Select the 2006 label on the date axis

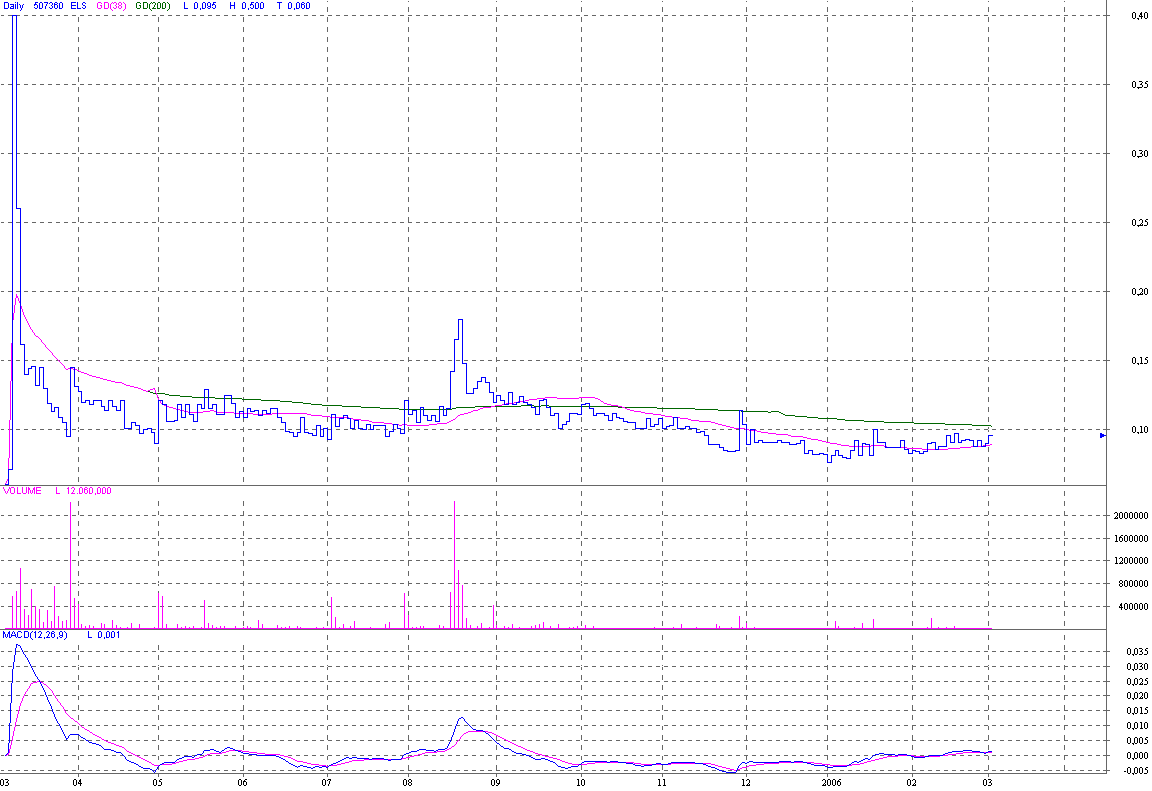831,783
